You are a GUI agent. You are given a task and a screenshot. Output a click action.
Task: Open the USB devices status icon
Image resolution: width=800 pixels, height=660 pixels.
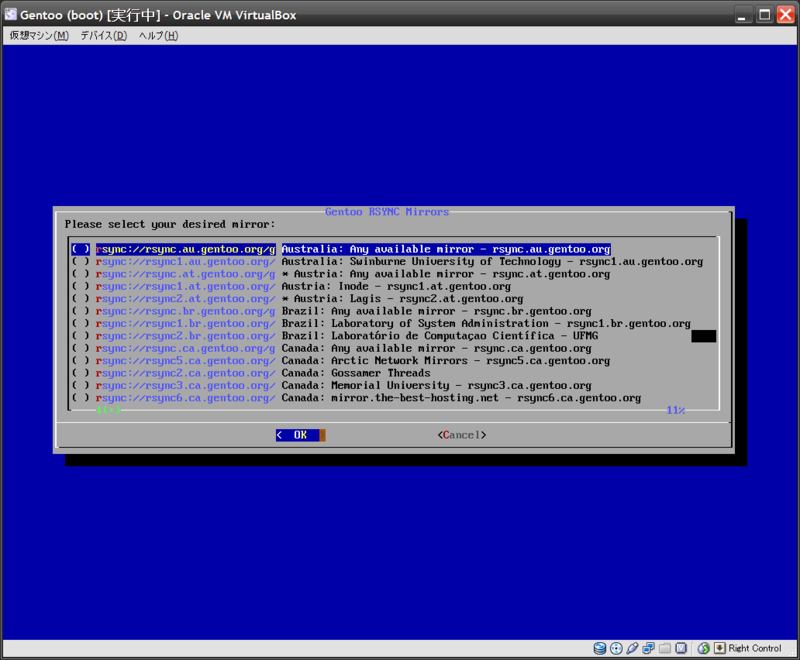pyautogui.click(x=632, y=648)
